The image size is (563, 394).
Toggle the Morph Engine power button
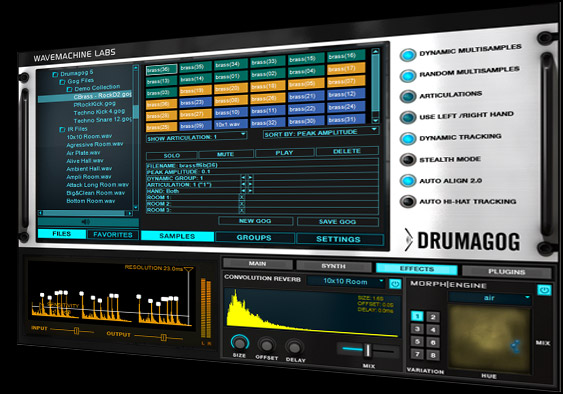544,290
